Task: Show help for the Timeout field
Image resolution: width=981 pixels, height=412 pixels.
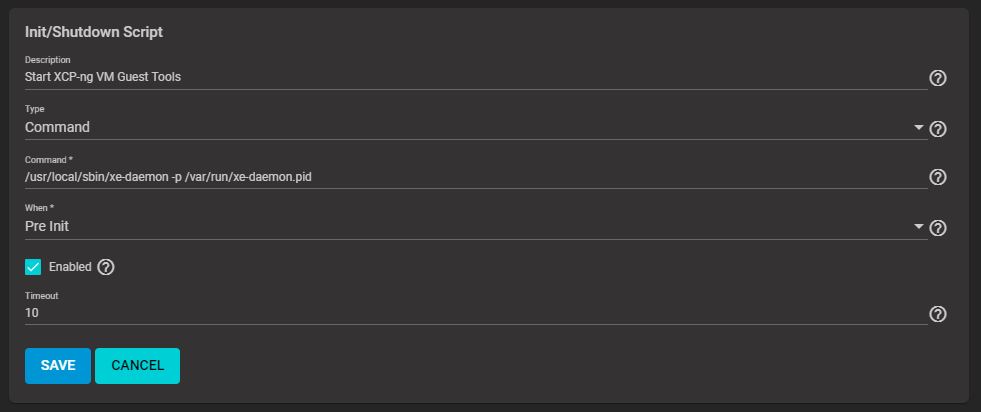Action: (x=937, y=314)
